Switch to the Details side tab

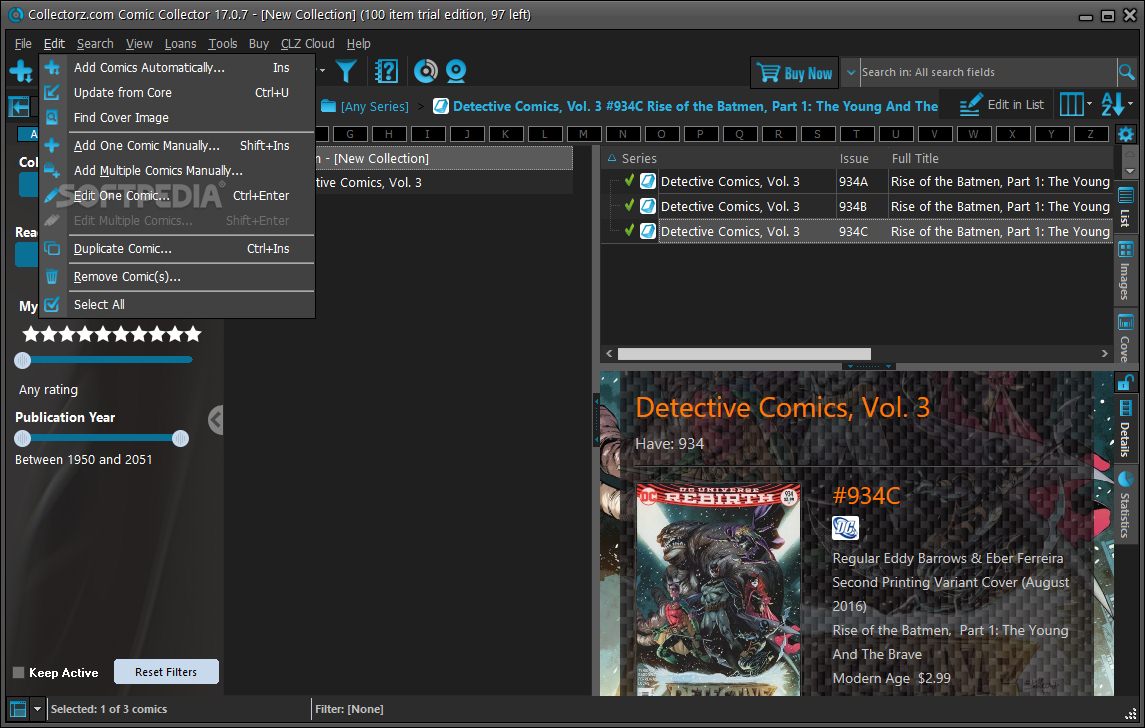(x=1125, y=429)
